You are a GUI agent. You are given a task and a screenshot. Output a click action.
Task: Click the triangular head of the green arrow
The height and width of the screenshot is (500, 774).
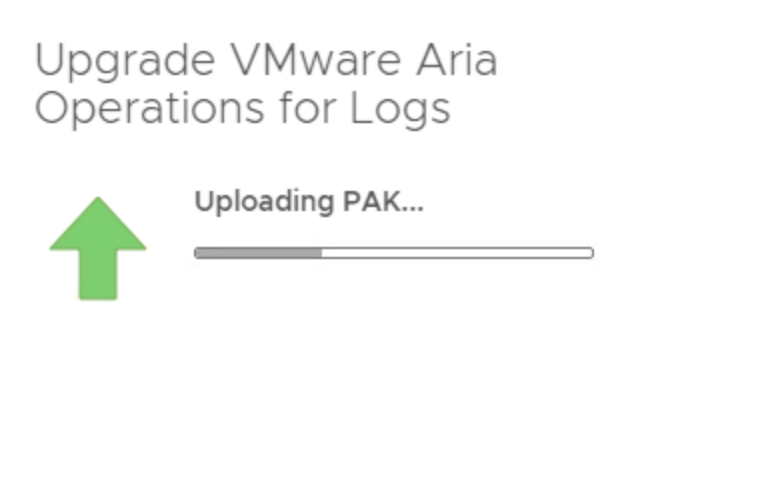point(98,225)
